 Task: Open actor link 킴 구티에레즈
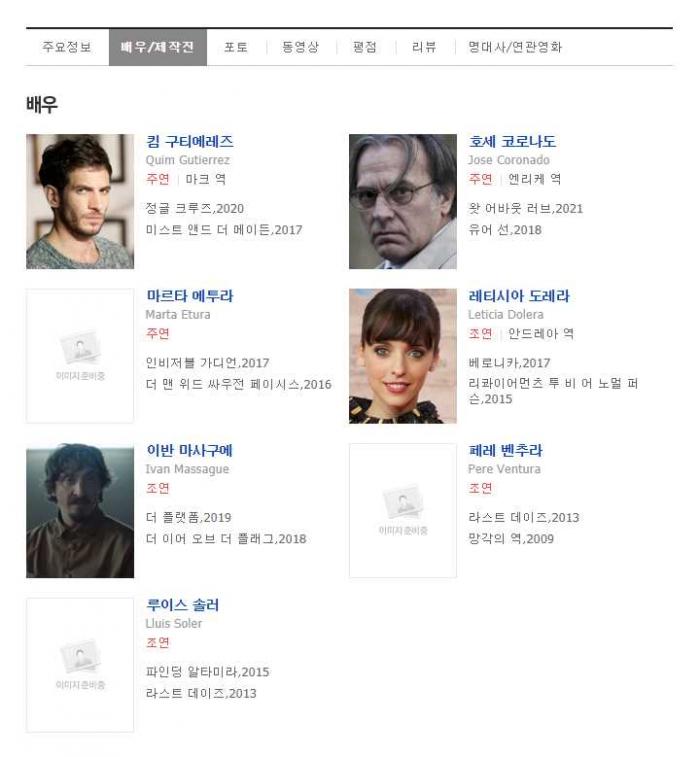[190, 141]
